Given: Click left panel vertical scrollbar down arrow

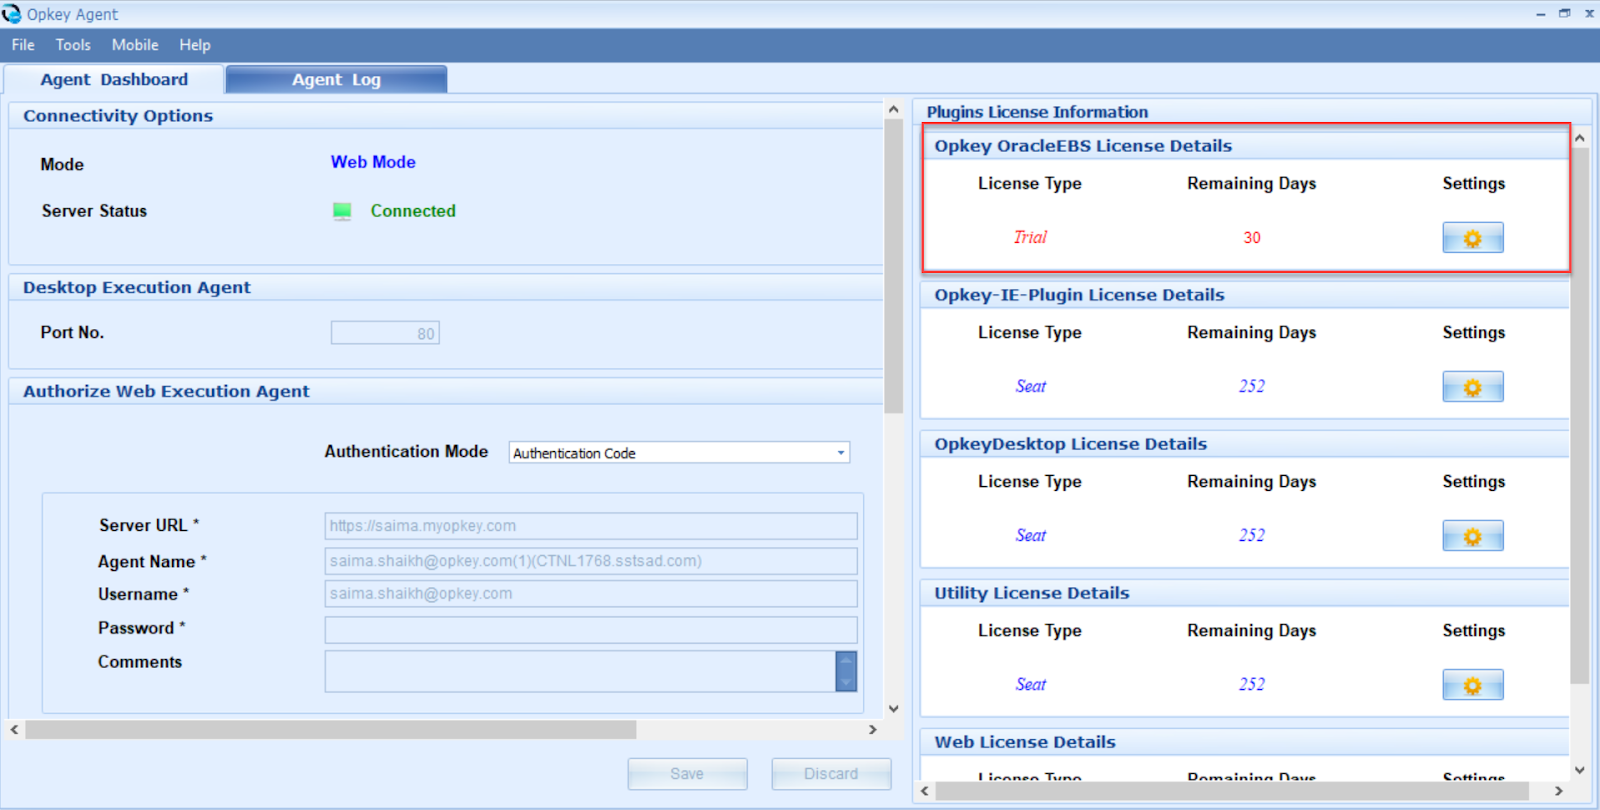Looking at the screenshot, I should (894, 708).
